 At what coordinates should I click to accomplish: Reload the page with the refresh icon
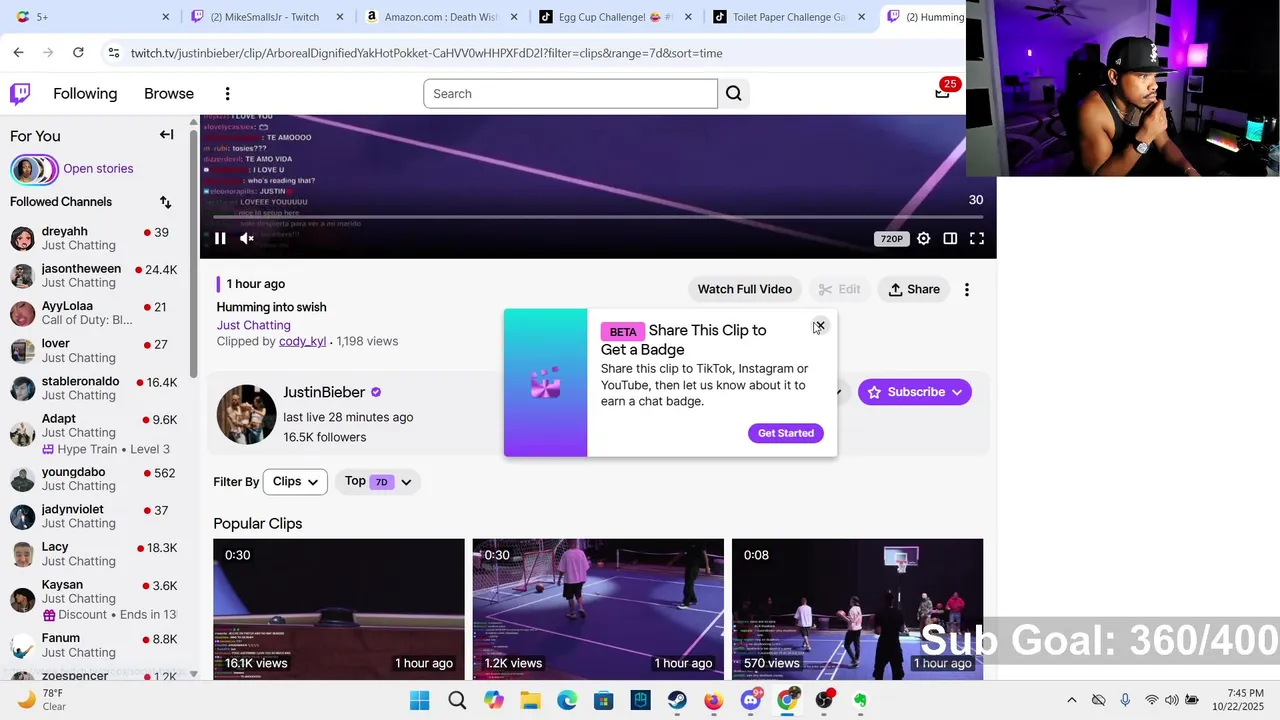(78, 52)
